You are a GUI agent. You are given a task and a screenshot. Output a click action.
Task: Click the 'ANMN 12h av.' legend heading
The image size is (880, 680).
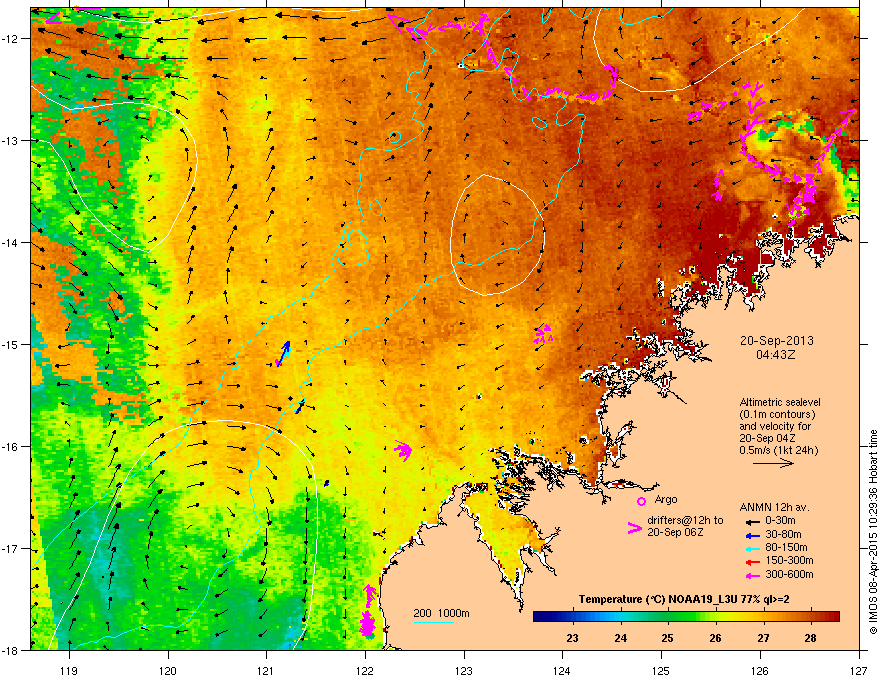click(774, 507)
